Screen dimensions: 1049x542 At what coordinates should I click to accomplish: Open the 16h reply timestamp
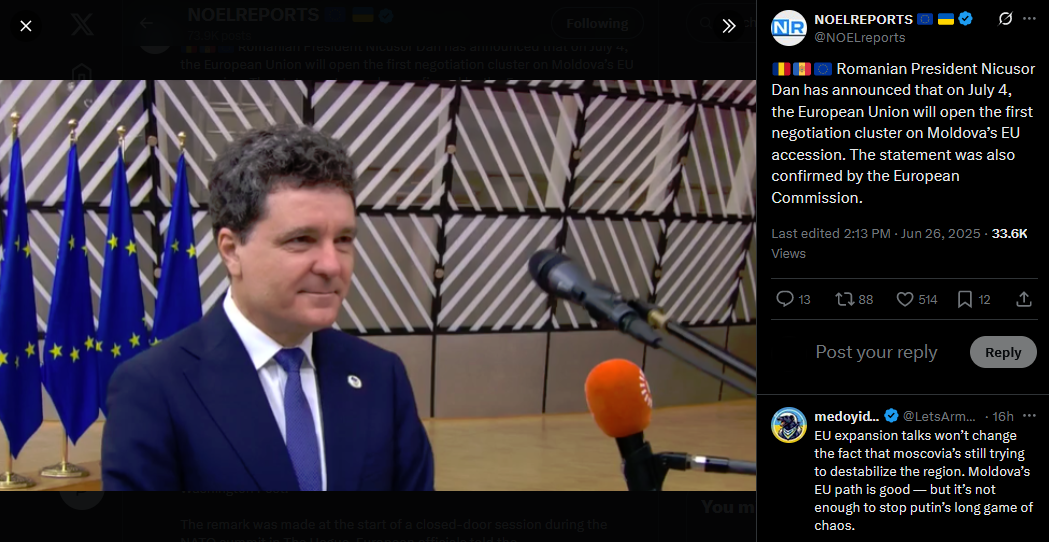1002,416
